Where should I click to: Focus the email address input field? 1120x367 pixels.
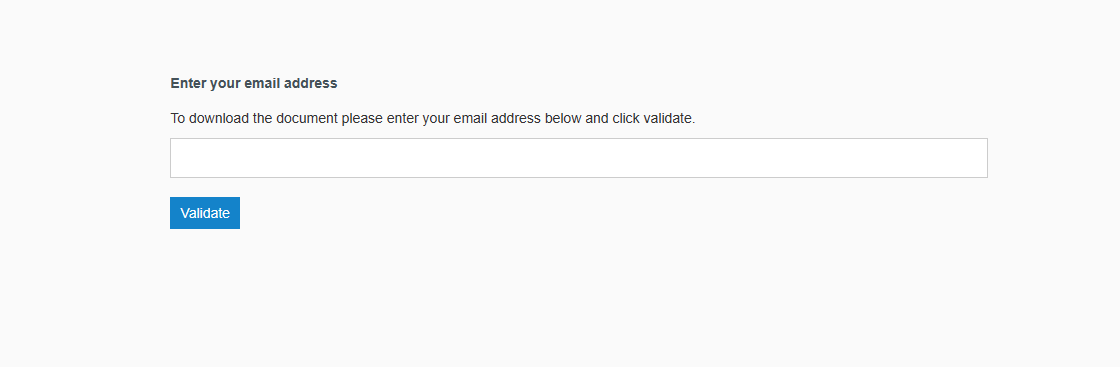point(579,158)
